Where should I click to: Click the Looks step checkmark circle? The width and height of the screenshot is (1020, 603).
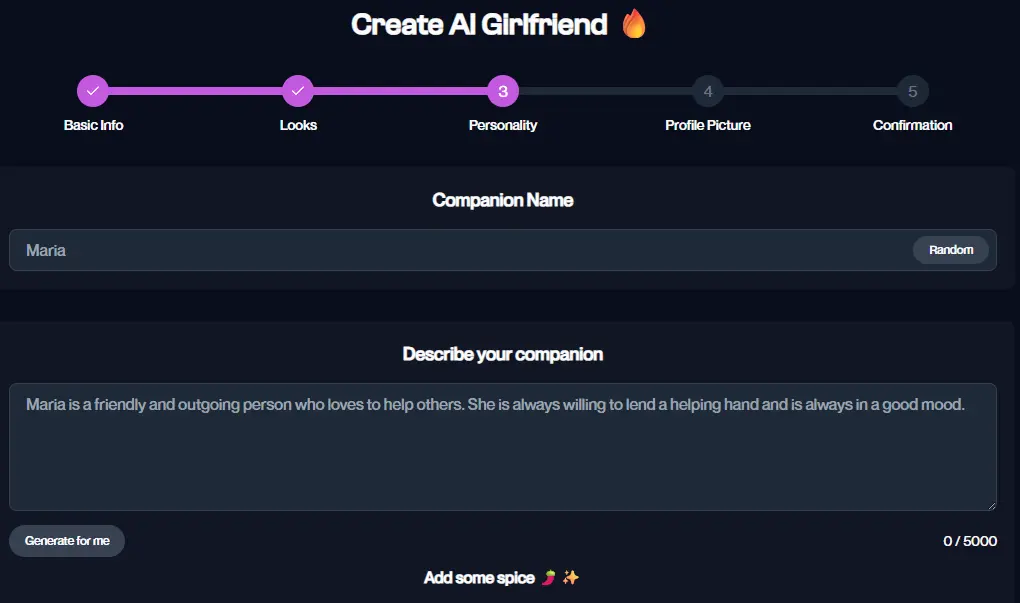click(298, 91)
